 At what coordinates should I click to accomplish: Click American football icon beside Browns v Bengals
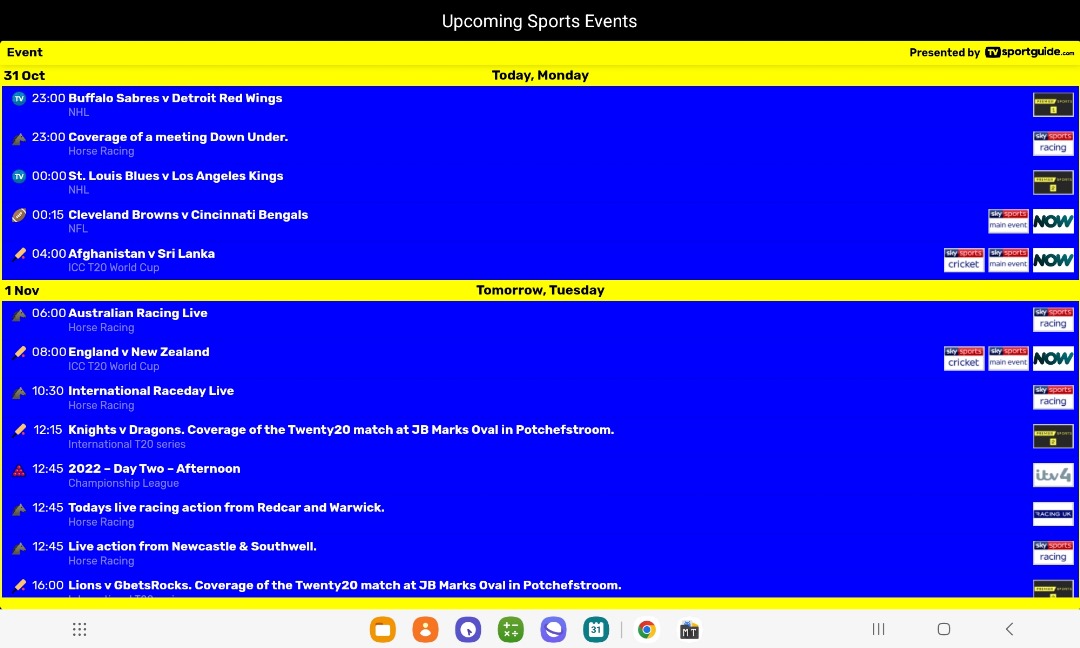[19, 215]
